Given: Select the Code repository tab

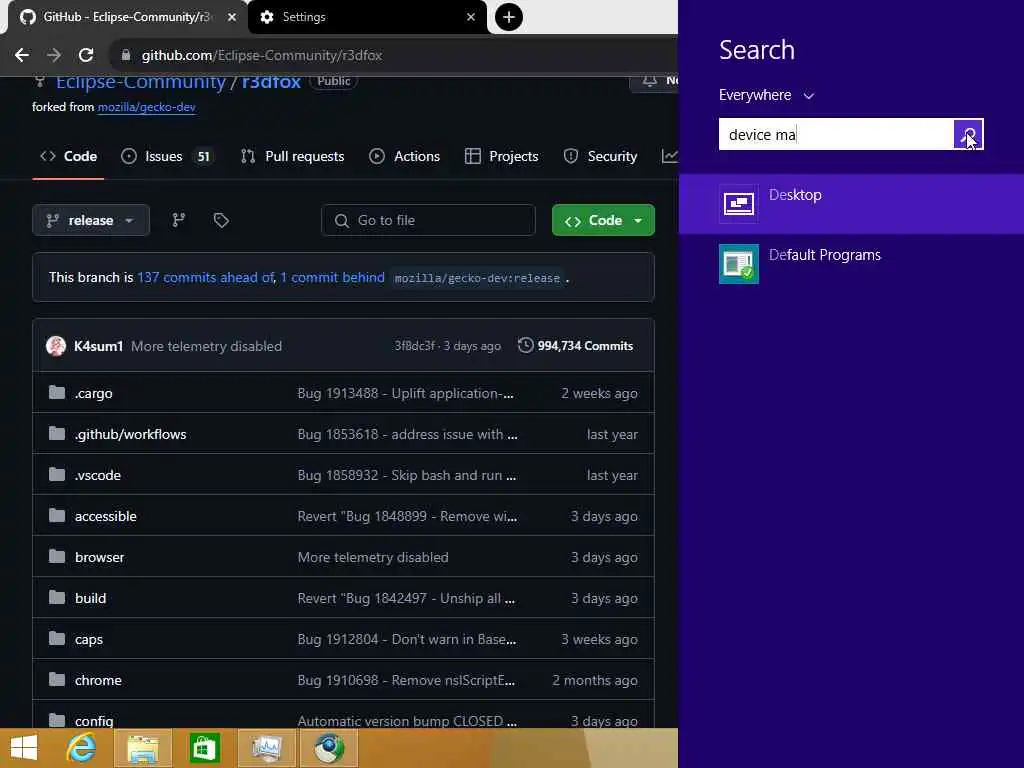Looking at the screenshot, I should coord(69,156).
